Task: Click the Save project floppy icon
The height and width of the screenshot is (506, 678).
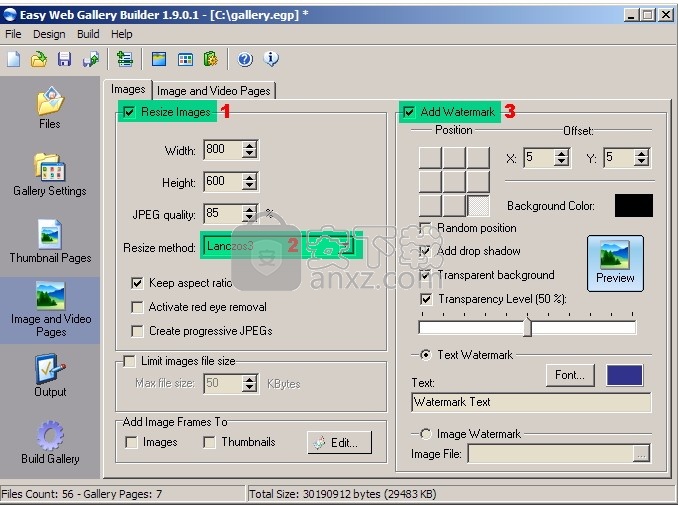Action: pyautogui.click(x=64, y=59)
